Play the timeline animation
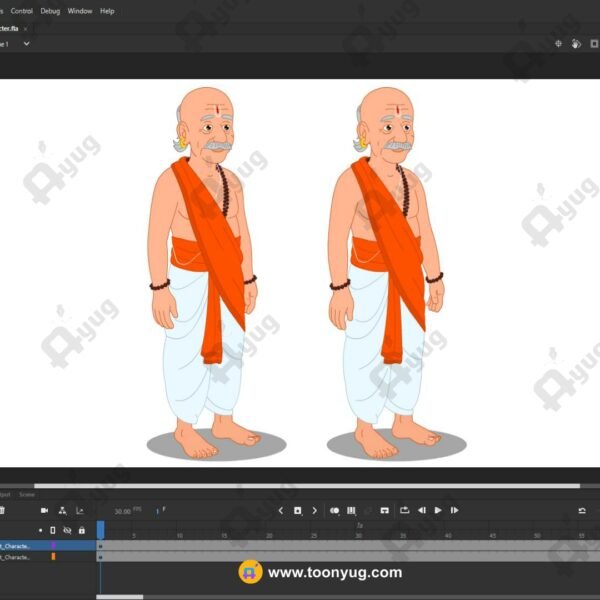The width and height of the screenshot is (600, 600). point(438,510)
